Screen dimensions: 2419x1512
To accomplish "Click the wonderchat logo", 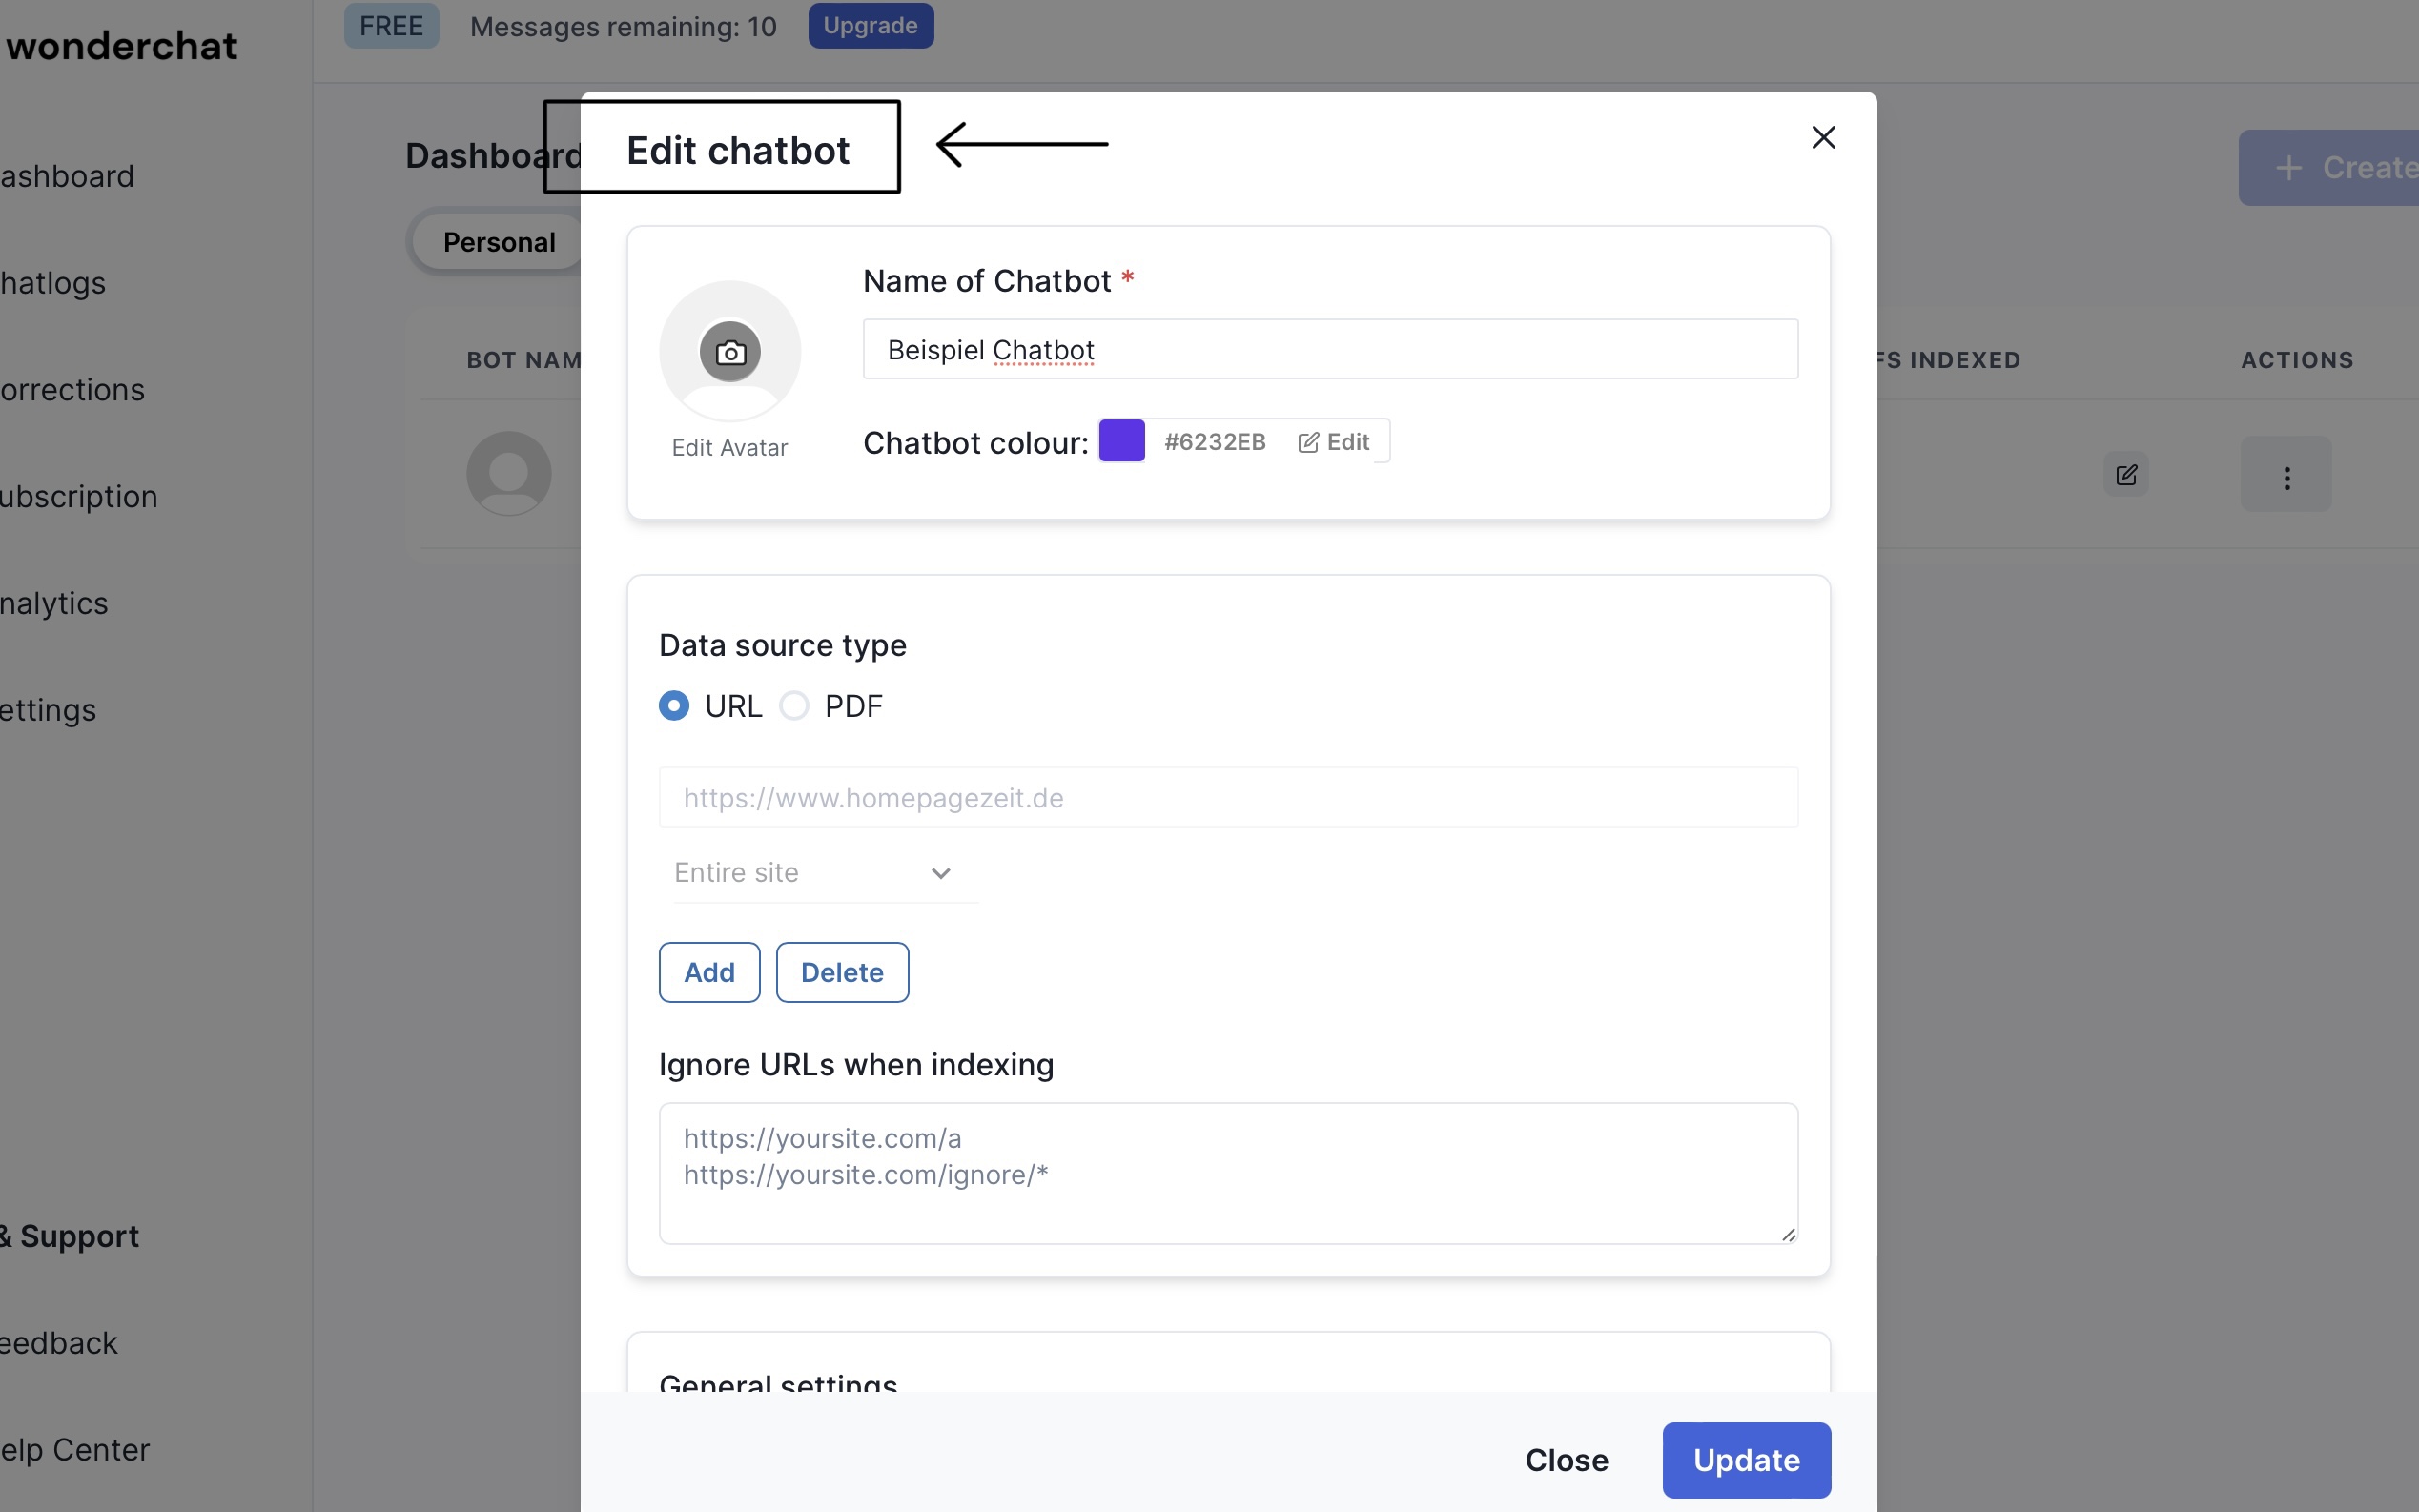I will pos(120,46).
